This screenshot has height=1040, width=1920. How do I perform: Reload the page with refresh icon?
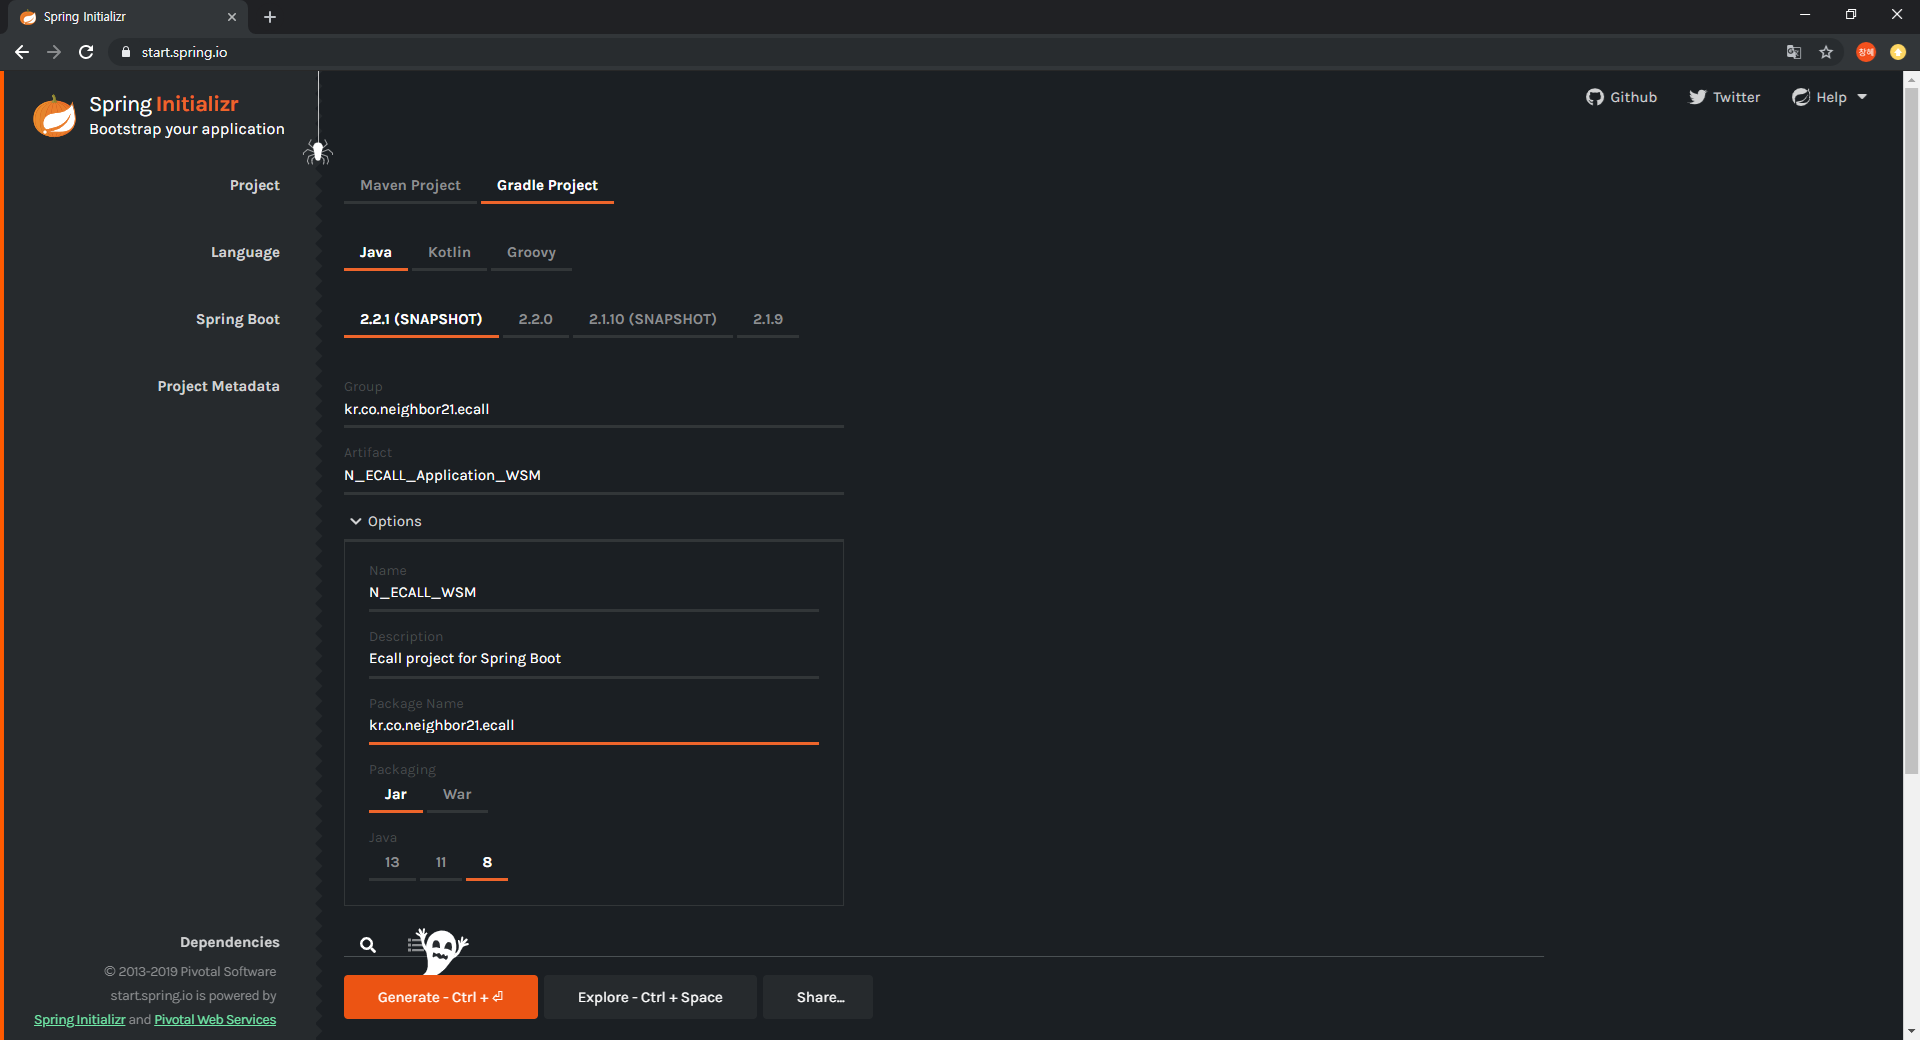[x=86, y=52]
